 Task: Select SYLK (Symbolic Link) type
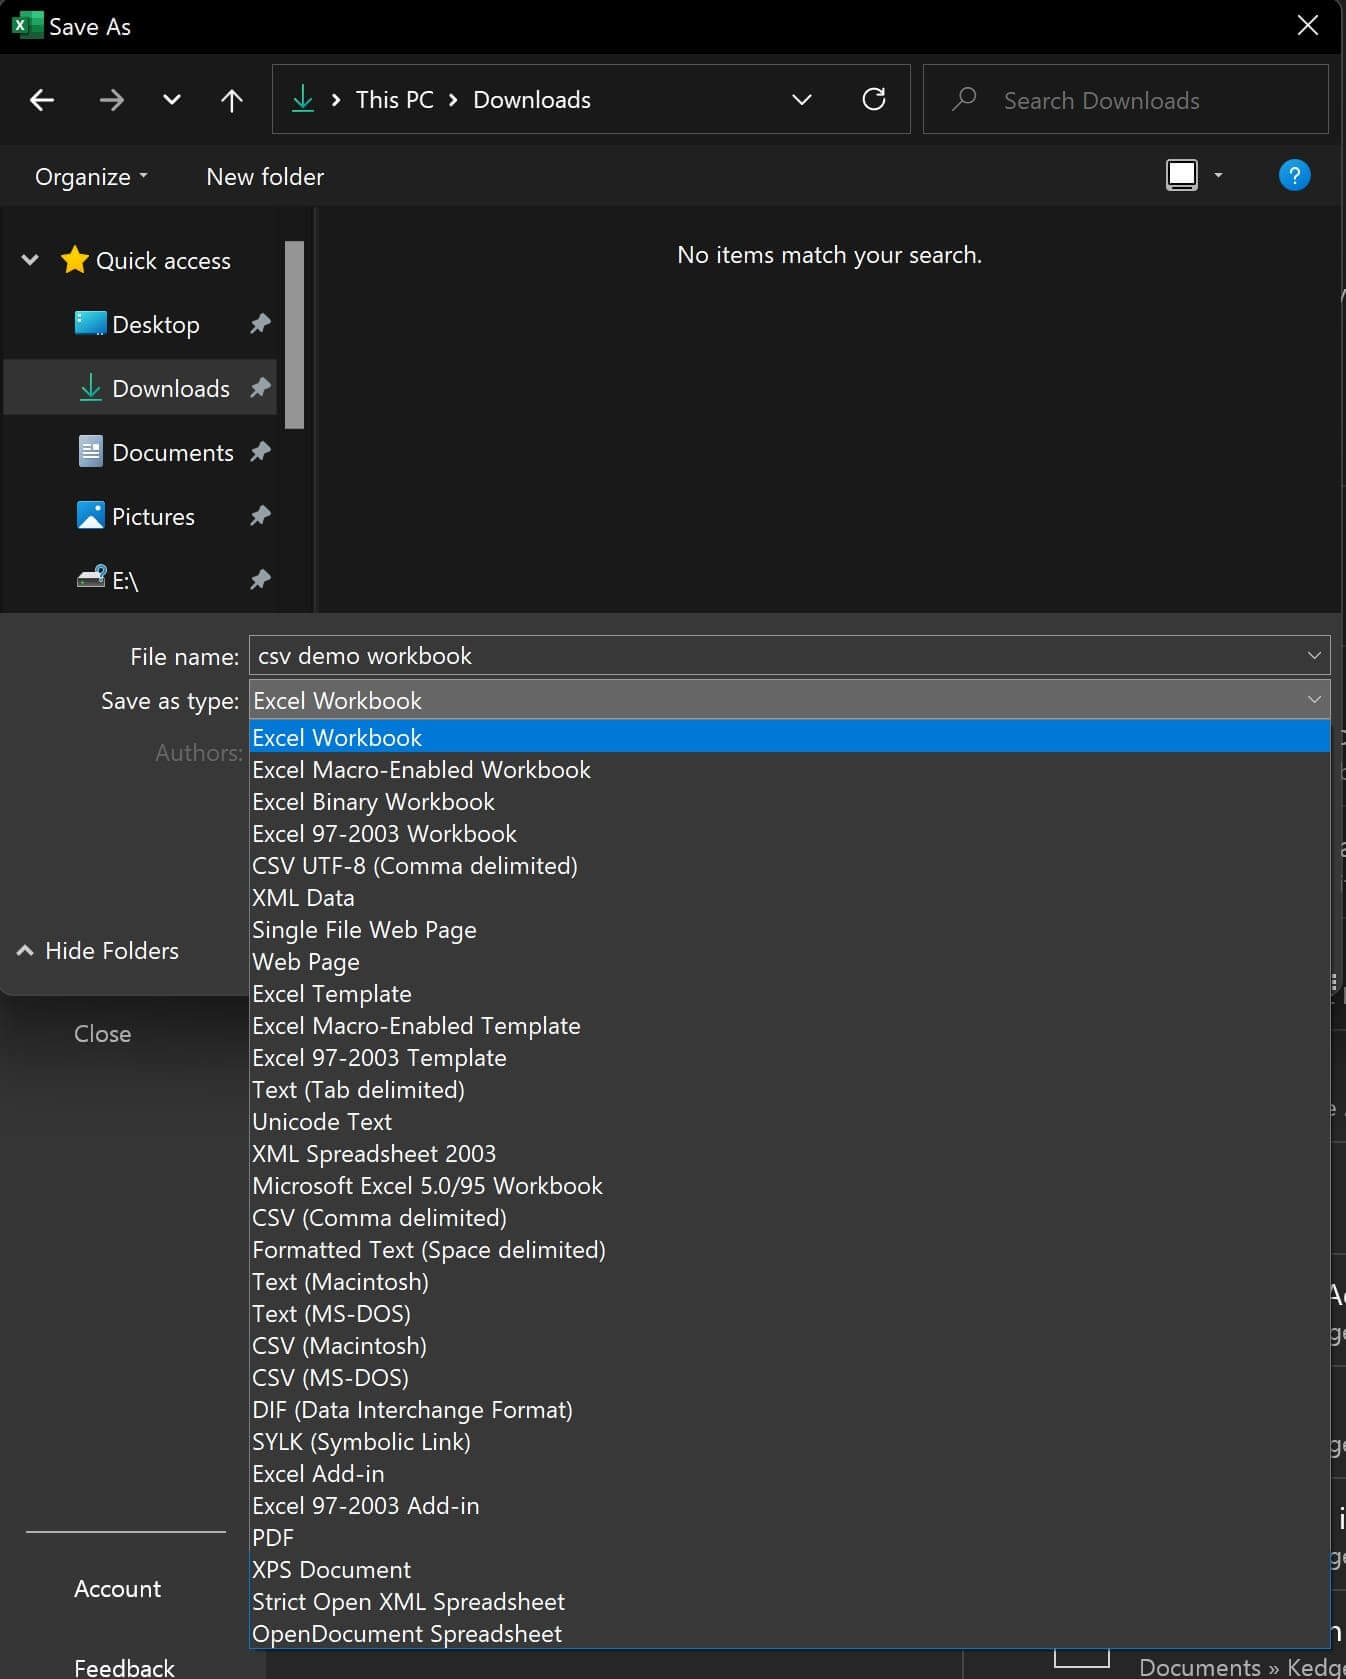tap(789, 1442)
